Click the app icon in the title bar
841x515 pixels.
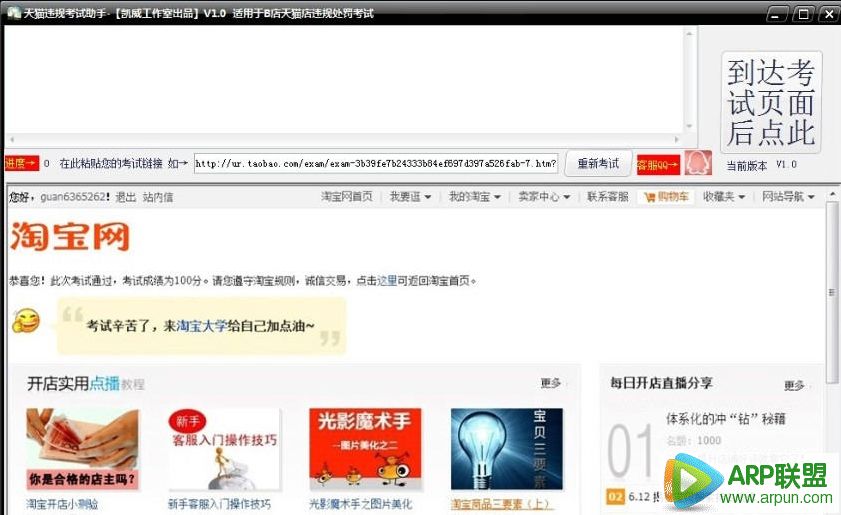click(14, 12)
